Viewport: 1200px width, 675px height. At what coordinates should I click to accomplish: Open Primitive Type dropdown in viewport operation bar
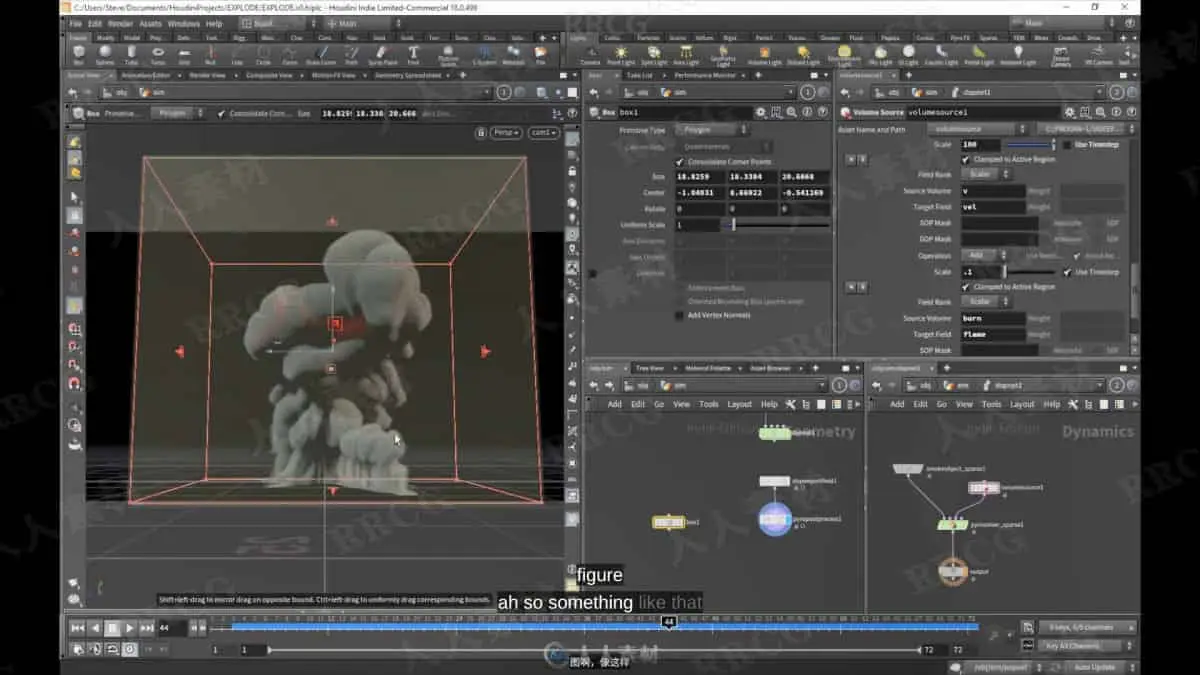[180, 114]
